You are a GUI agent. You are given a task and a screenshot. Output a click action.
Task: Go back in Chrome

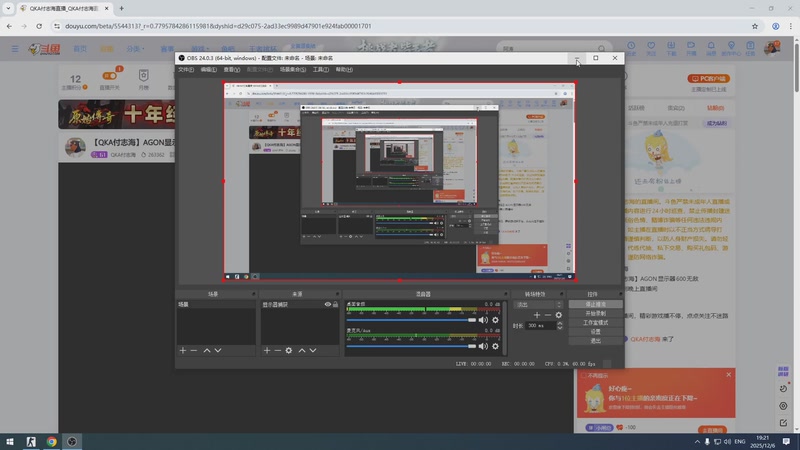9,26
